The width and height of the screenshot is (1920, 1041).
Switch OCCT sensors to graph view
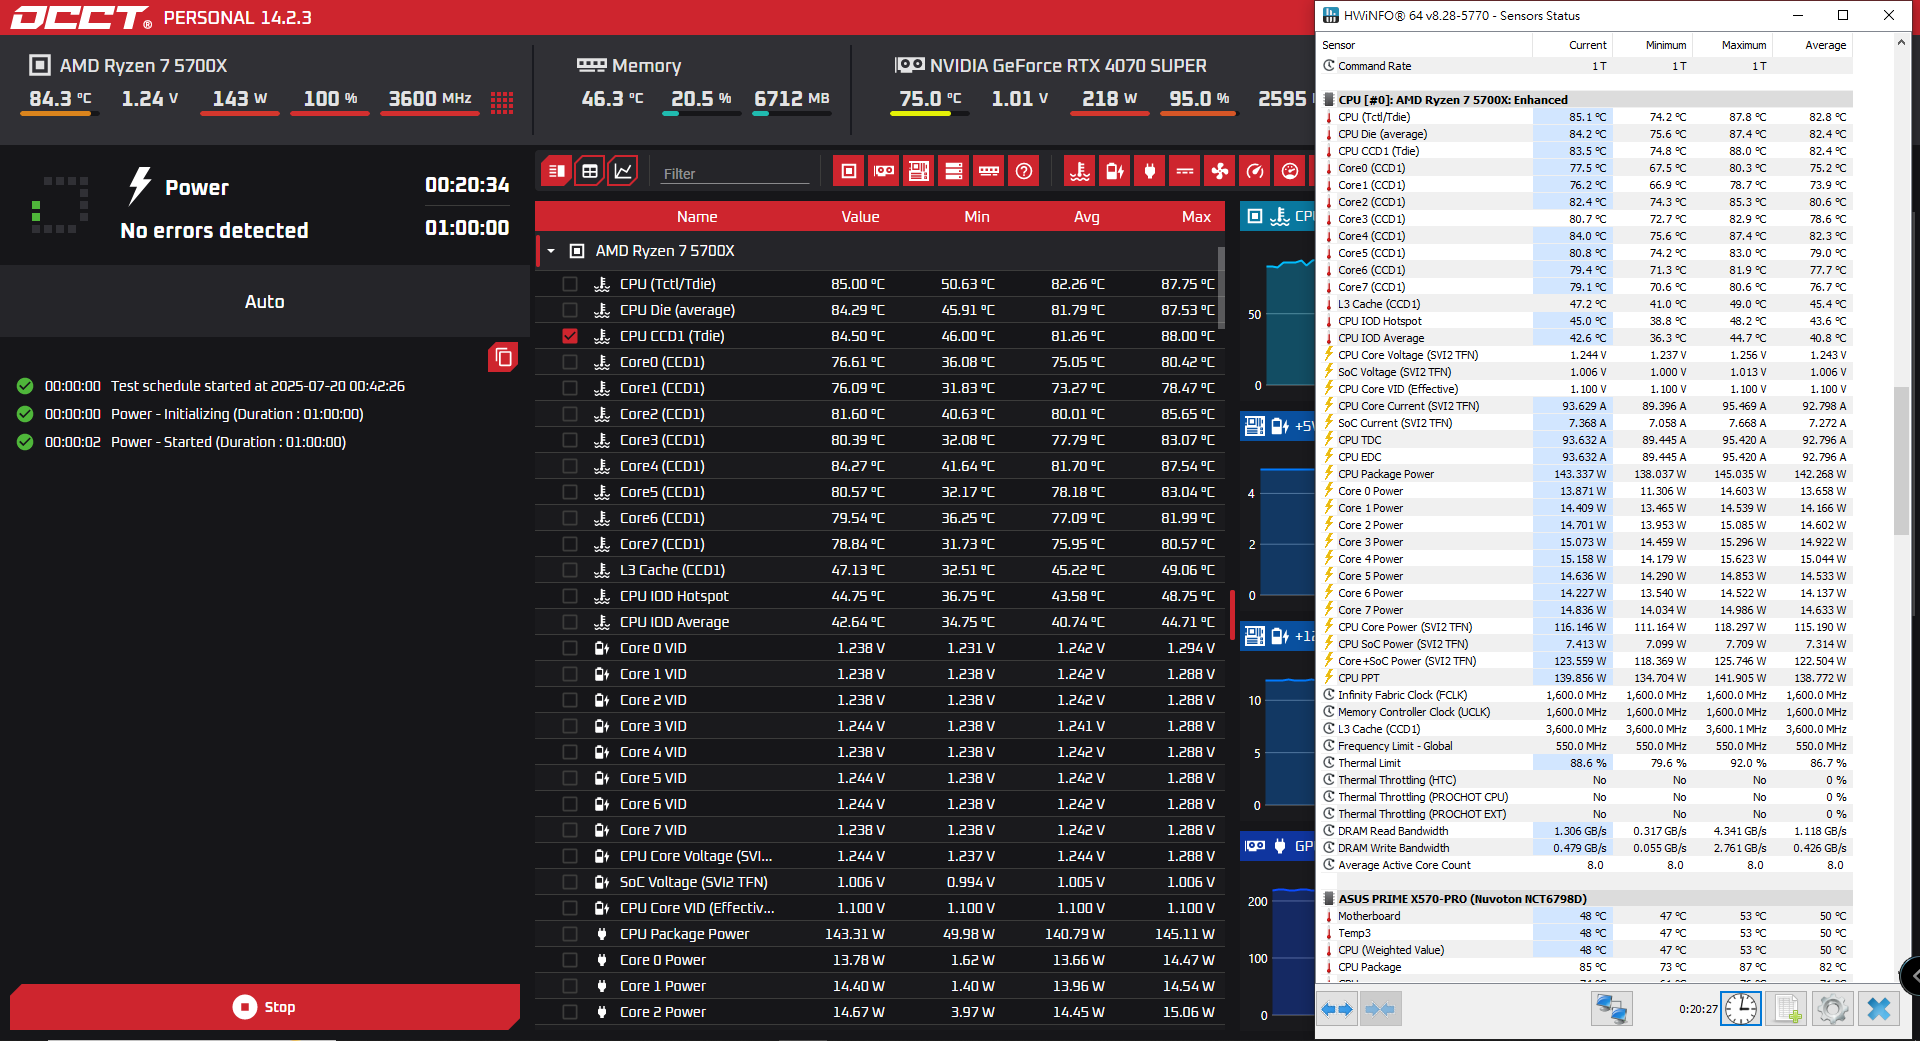[x=623, y=171]
